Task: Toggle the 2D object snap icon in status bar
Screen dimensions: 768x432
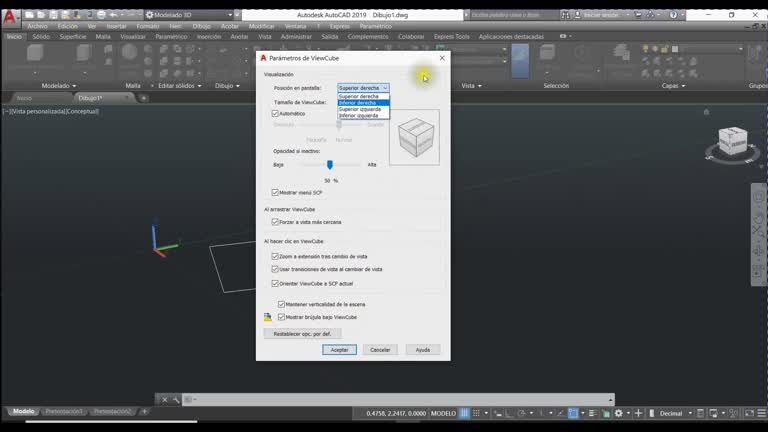Action: 573,413
